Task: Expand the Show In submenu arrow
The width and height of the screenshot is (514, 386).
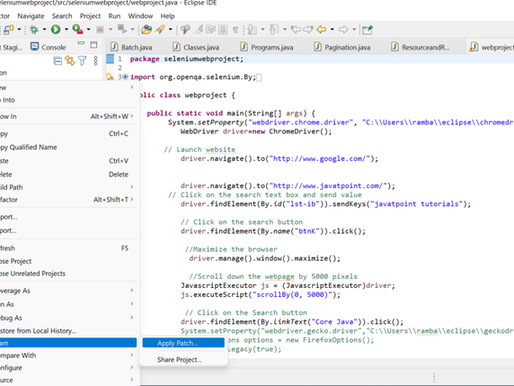Action: pyautogui.click(x=132, y=116)
